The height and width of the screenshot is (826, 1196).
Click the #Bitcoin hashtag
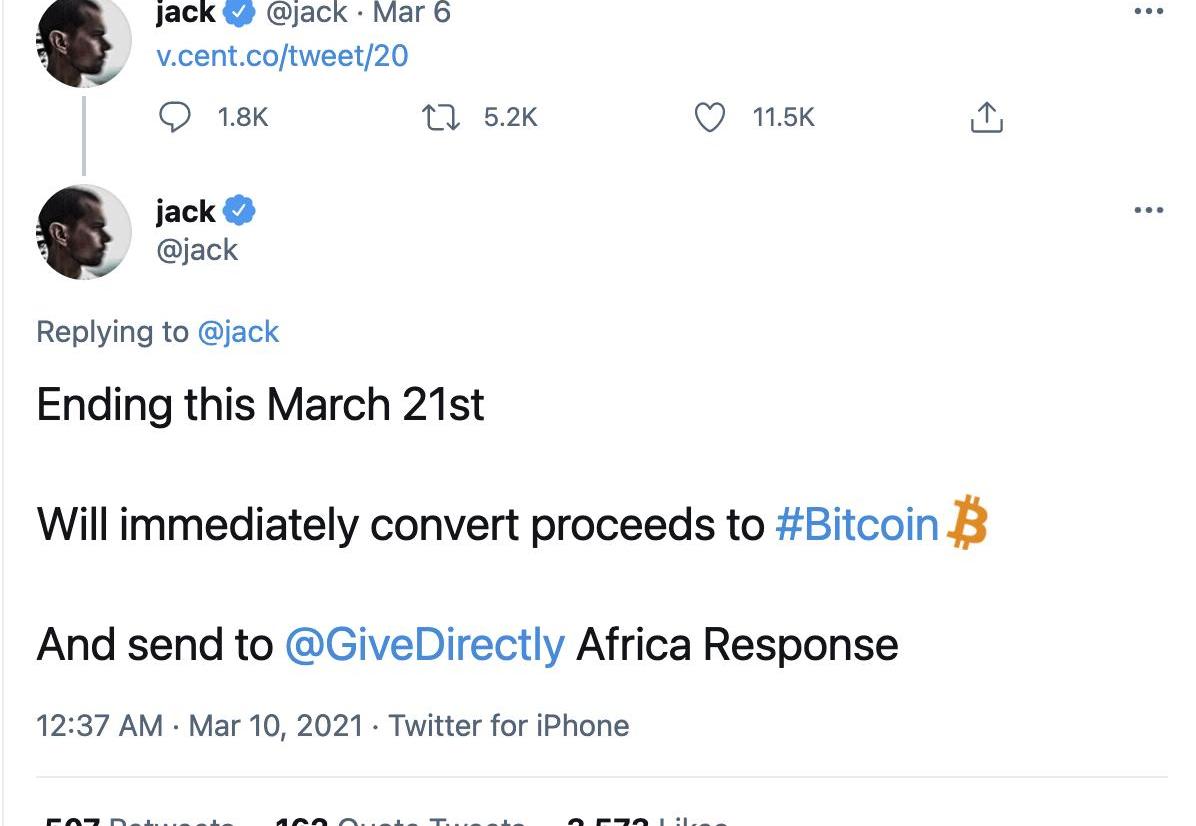coord(856,524)
